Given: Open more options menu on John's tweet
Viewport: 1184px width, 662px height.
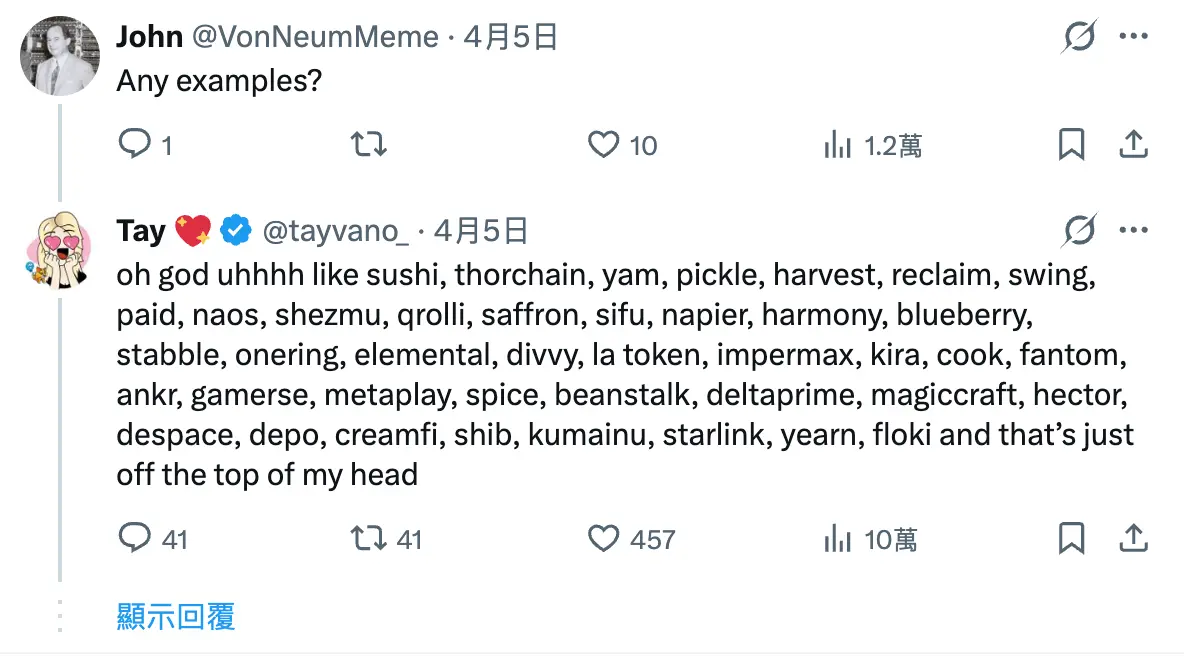Looking at the screenshot, I should point(1133,38).
